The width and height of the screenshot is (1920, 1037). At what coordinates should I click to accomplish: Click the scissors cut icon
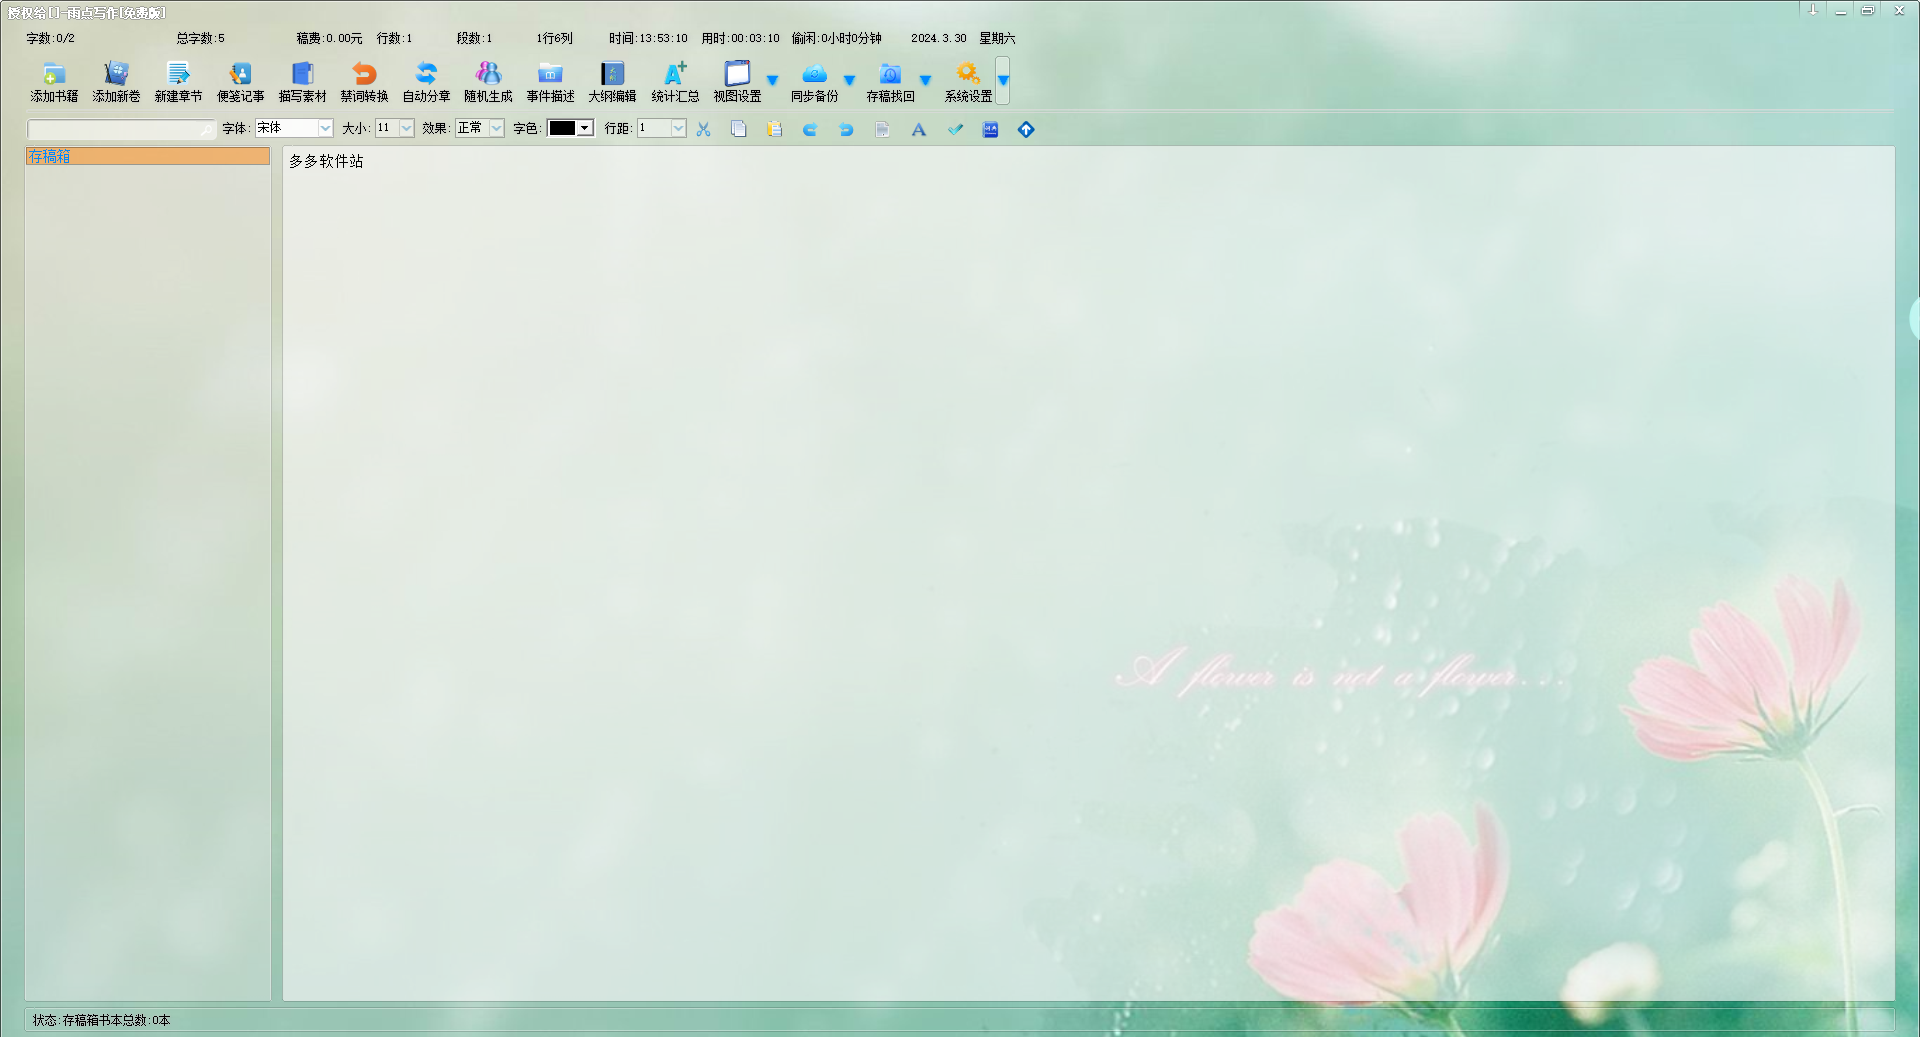[704, 129]
